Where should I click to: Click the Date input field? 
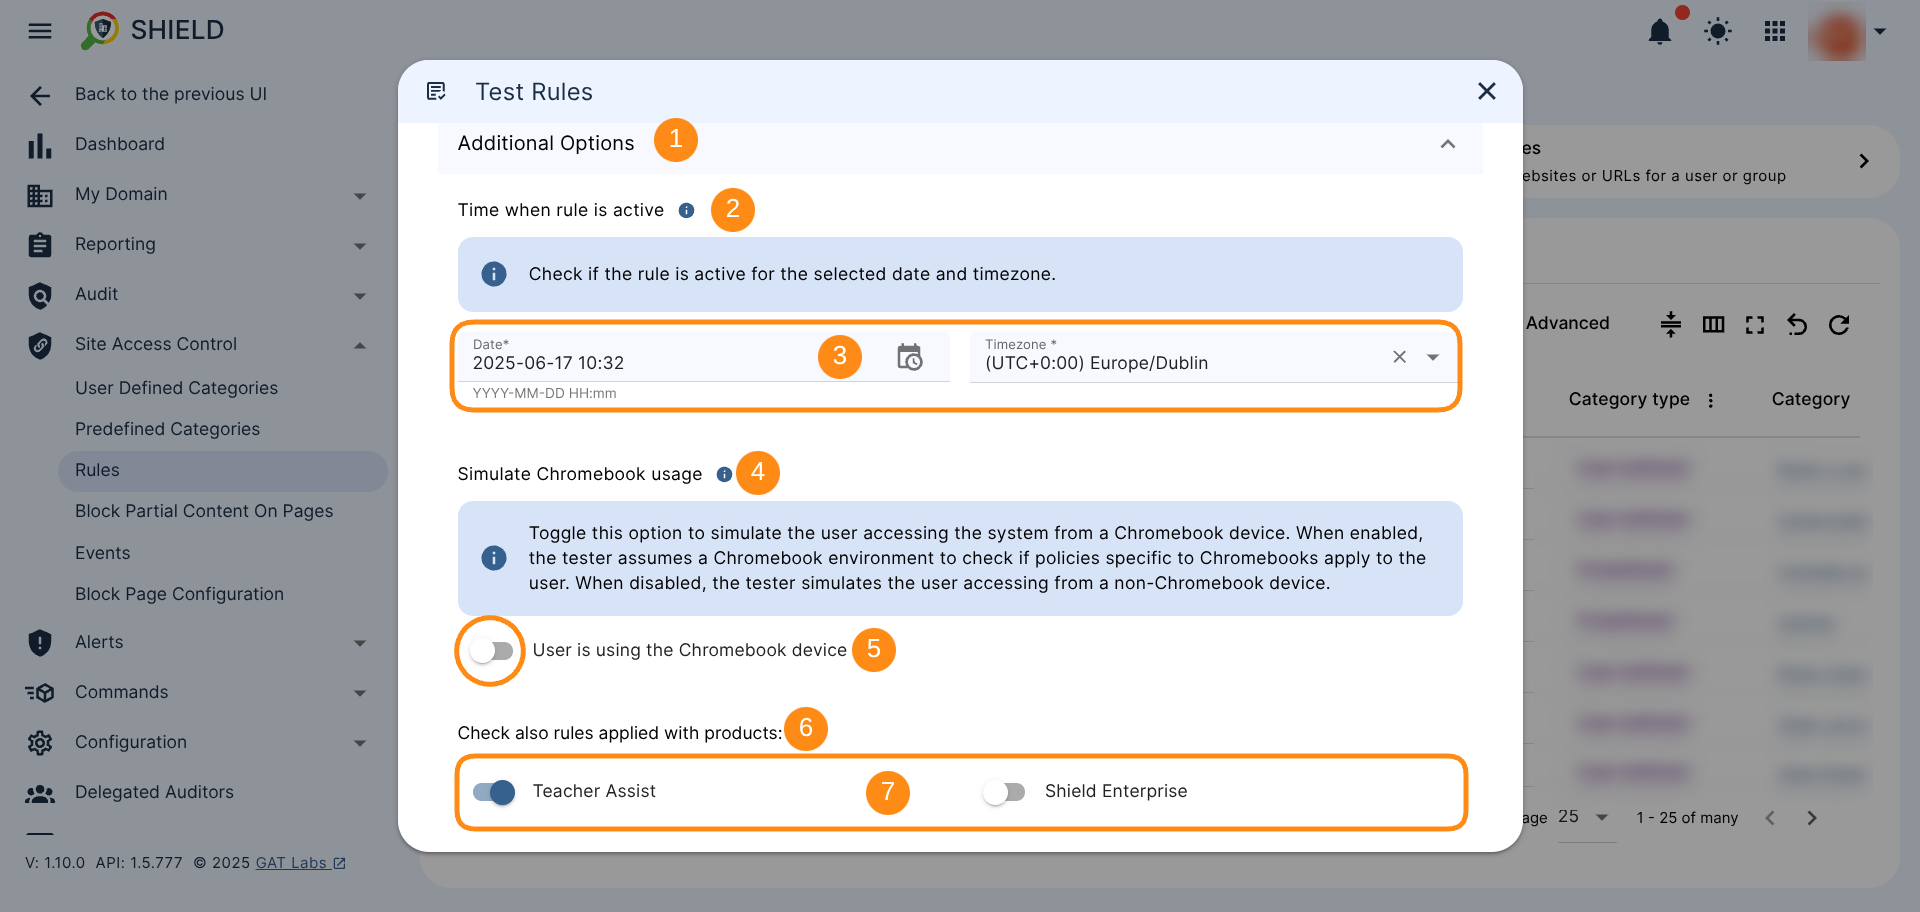pos(640,362)
